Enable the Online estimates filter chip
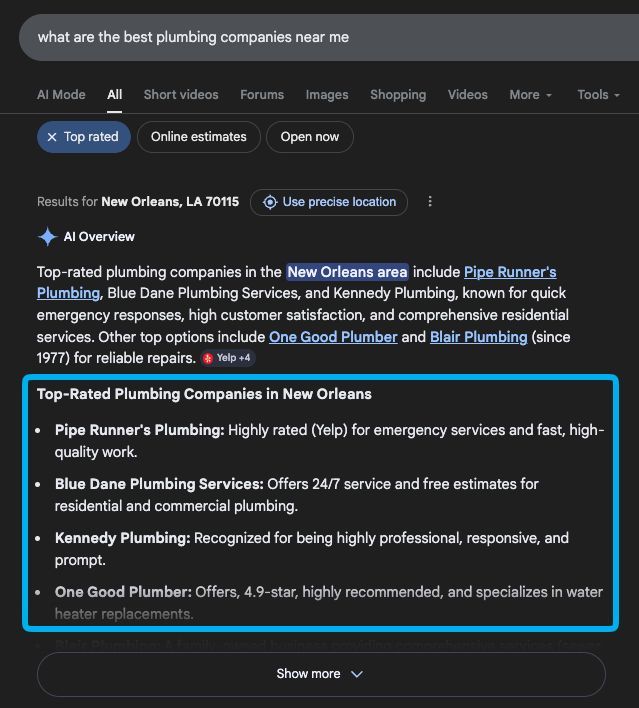Image resolution: width=639 pixels, height=708 pixels. [198, 137]
